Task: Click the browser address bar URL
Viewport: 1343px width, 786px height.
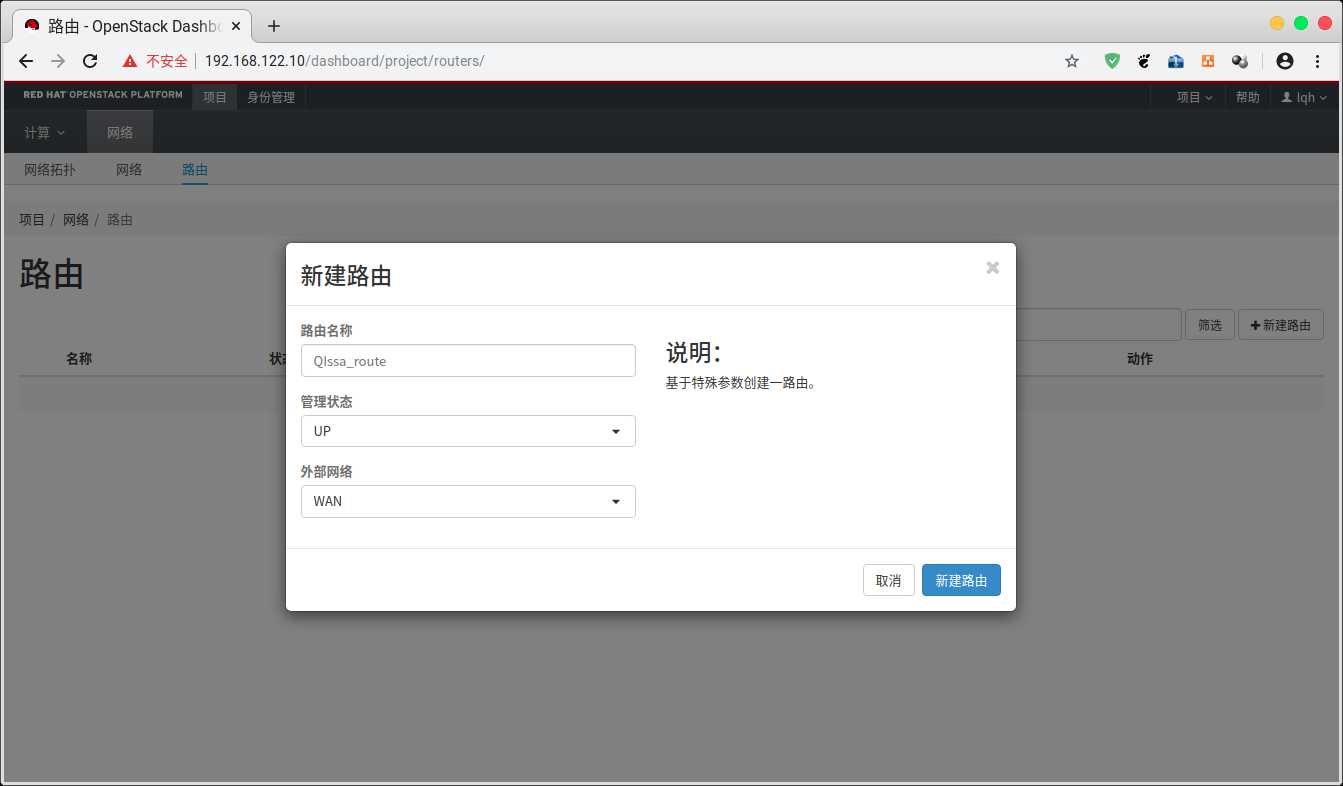Action: pyautogui.click(x=344, y=61)
